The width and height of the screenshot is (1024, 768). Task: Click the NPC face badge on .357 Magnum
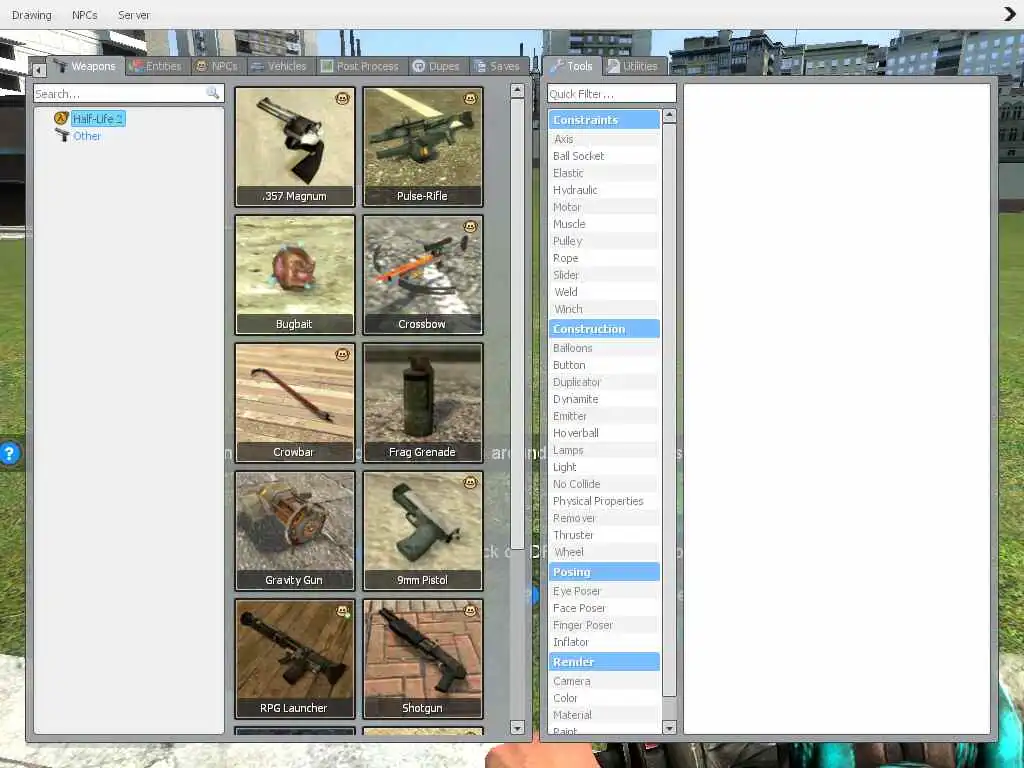click(x=342, y=99)
